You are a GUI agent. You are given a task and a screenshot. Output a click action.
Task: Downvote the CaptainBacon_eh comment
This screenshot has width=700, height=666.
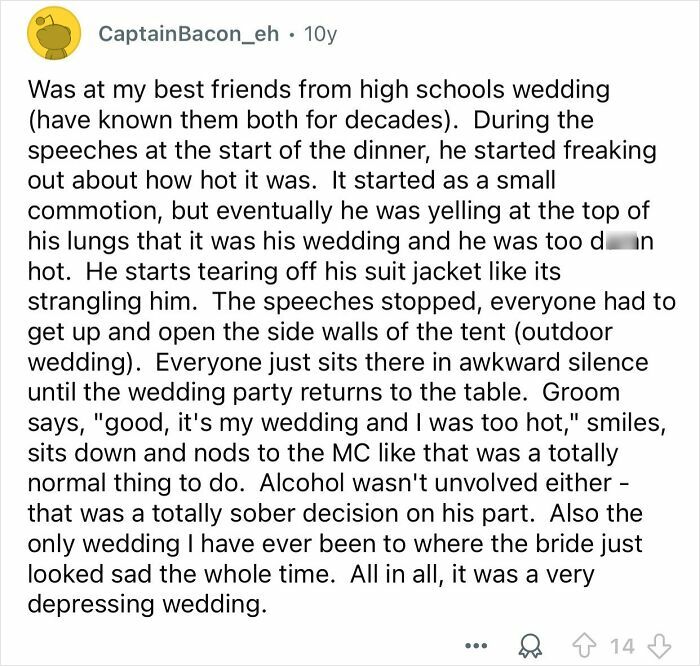tap(659, 646)
